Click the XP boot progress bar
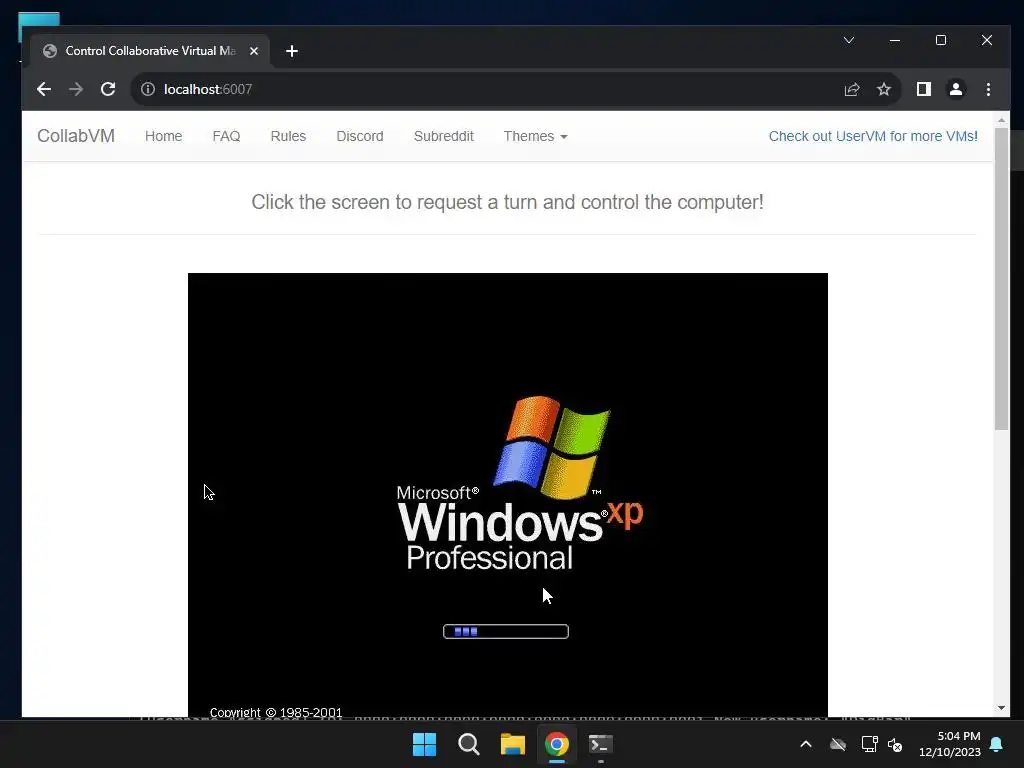The height and width of the screenshot is (768, 1024). pos(505,632)
